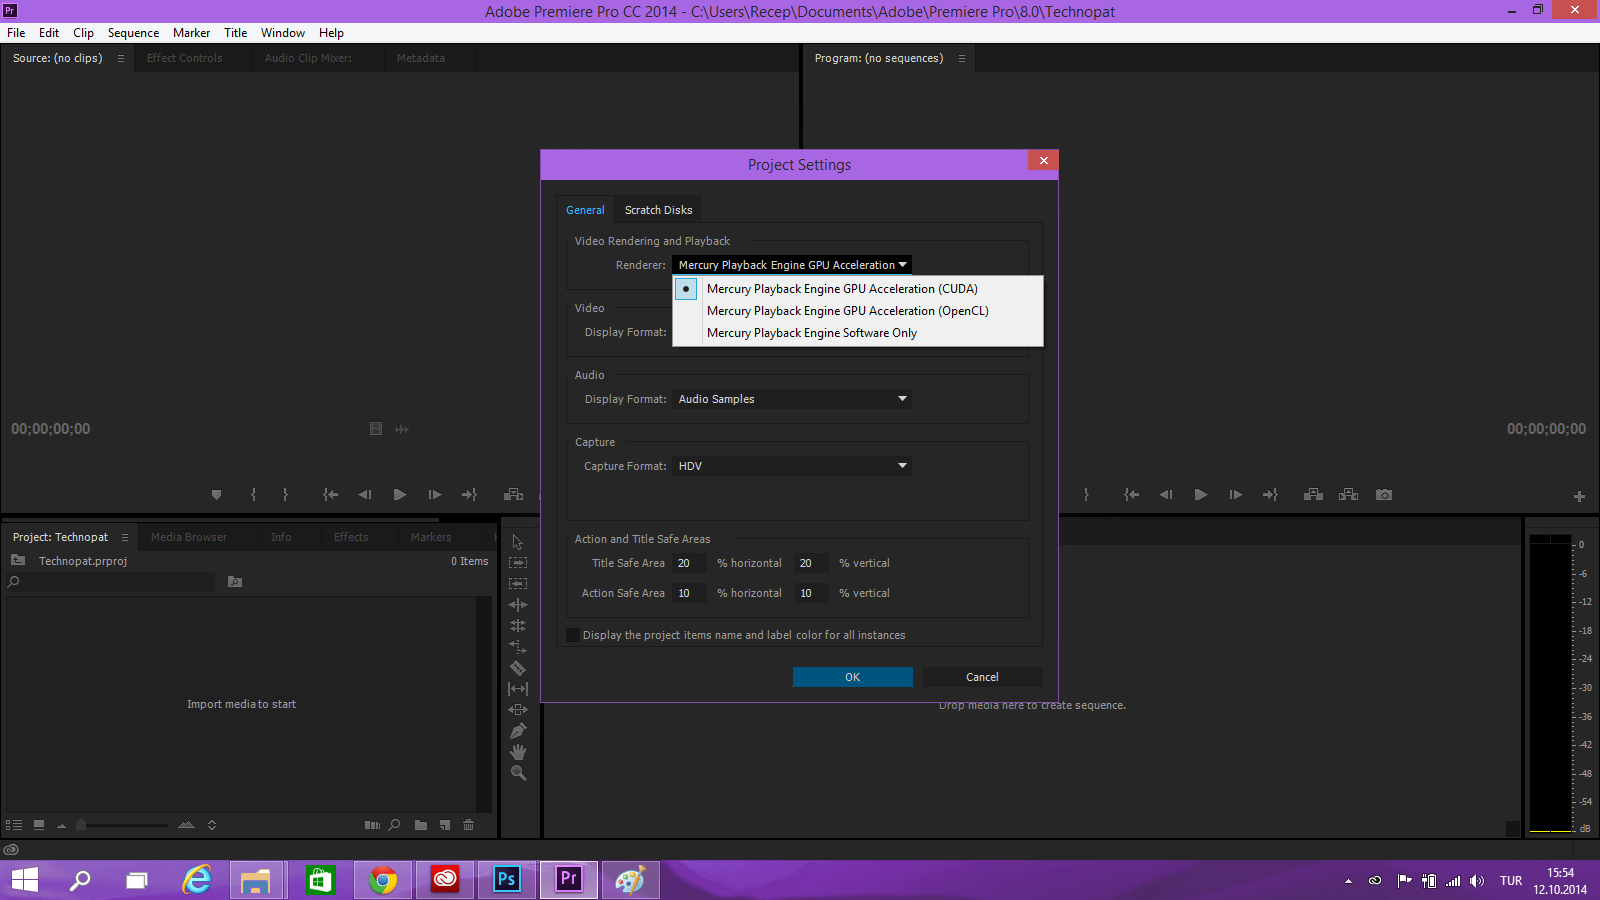Switch to the Scratch Disks tab

[x=658, y=209]
